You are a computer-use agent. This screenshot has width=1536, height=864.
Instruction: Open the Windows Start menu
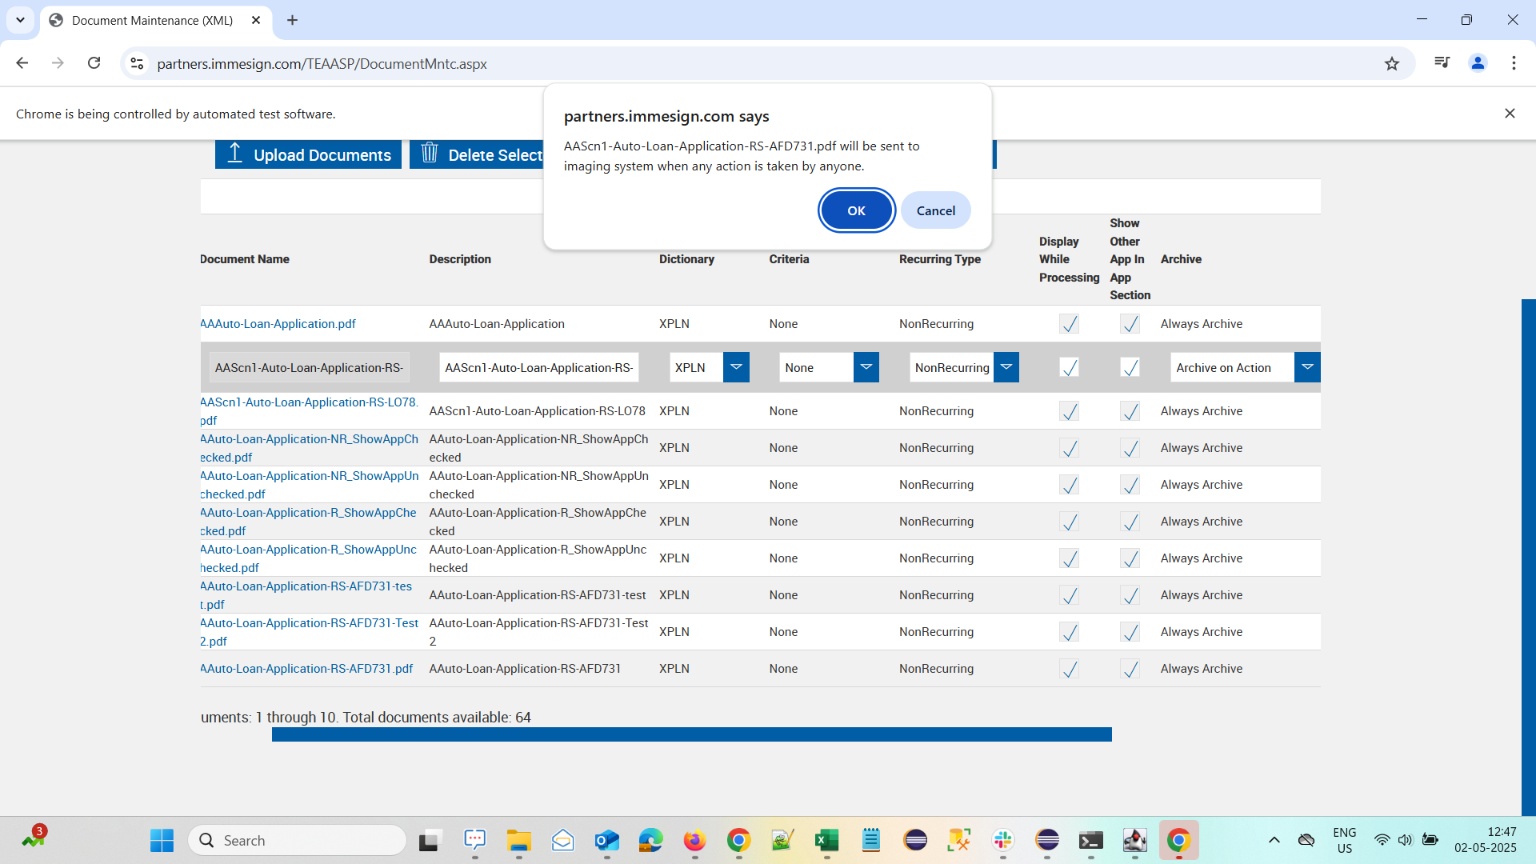tap(162, 840)
